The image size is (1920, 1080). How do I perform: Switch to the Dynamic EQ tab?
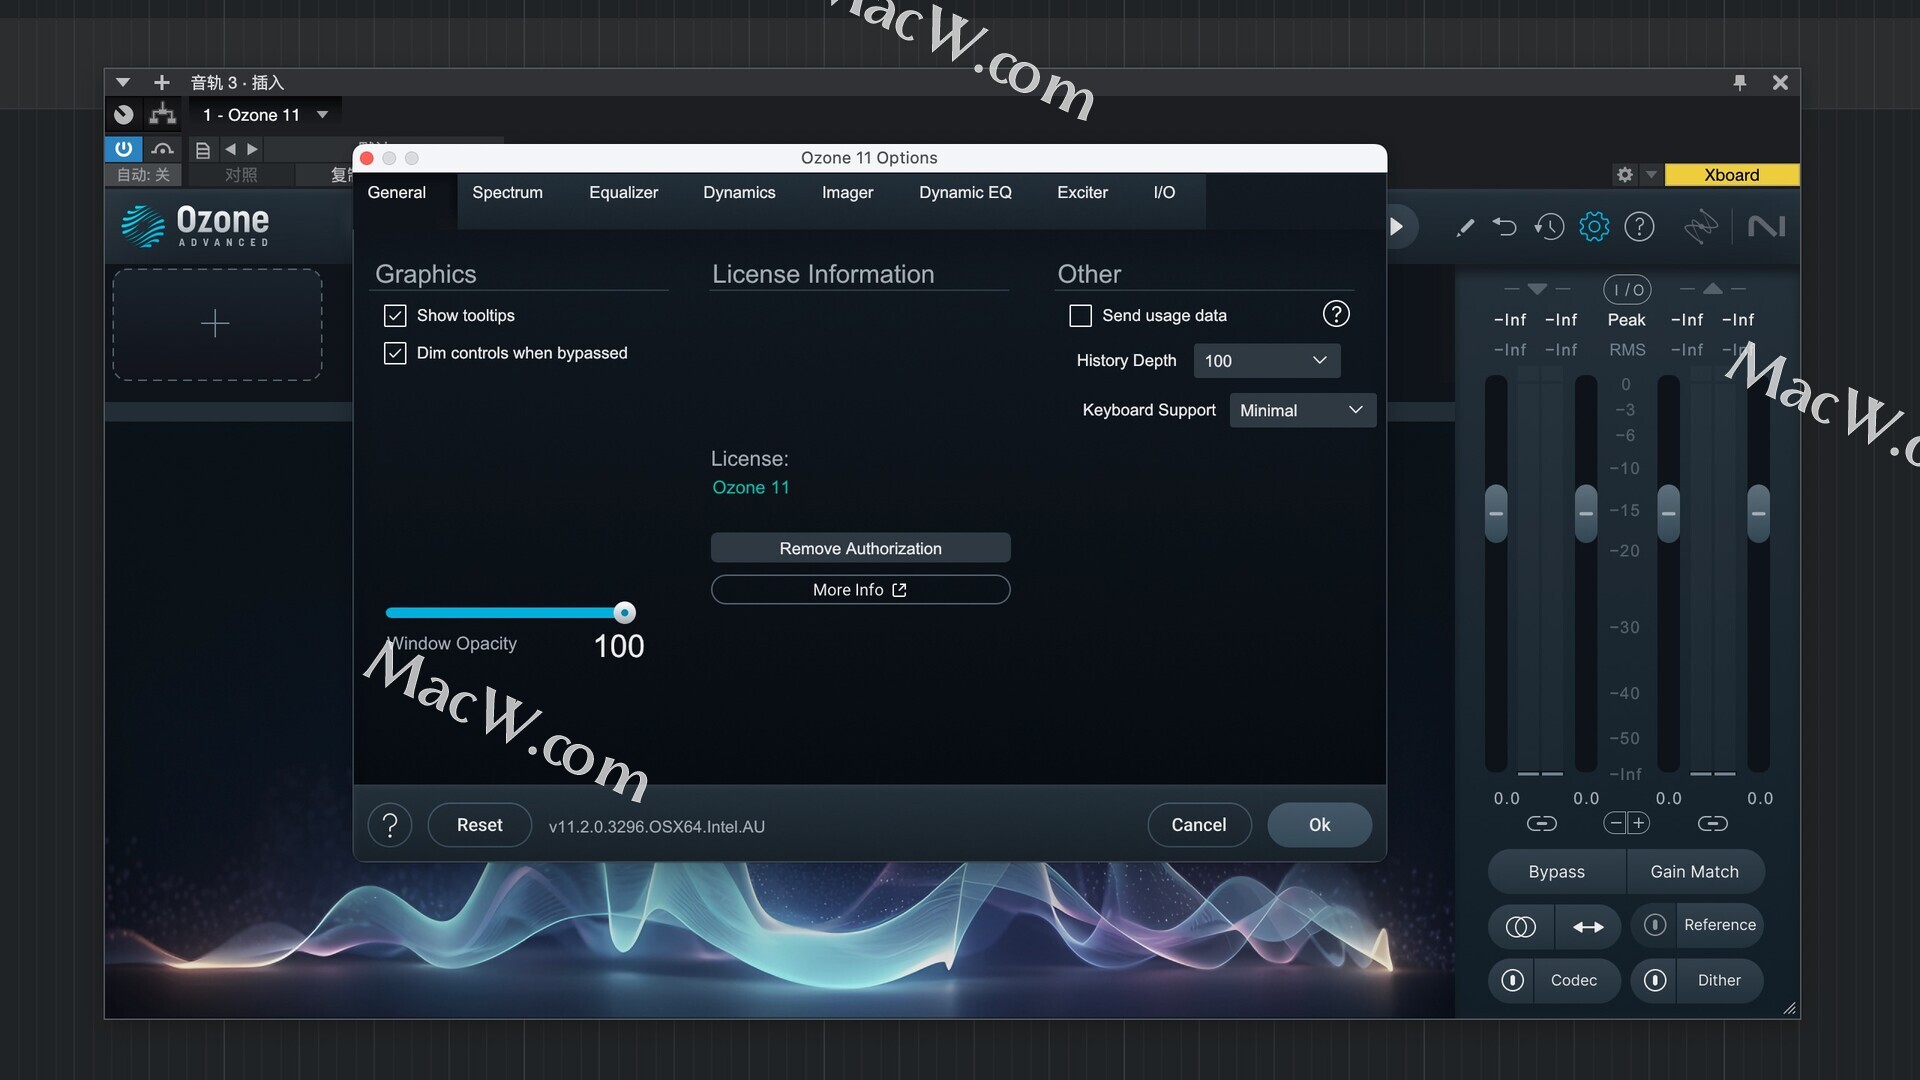point(965,193)
